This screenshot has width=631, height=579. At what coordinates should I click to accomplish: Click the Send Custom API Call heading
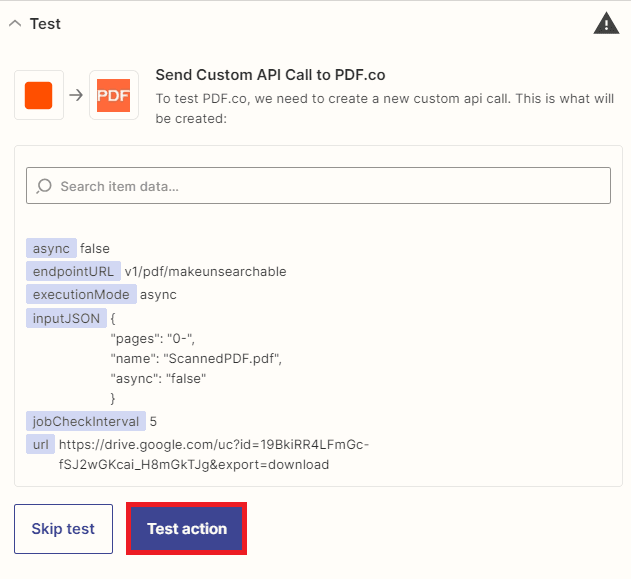click(270, 75)
